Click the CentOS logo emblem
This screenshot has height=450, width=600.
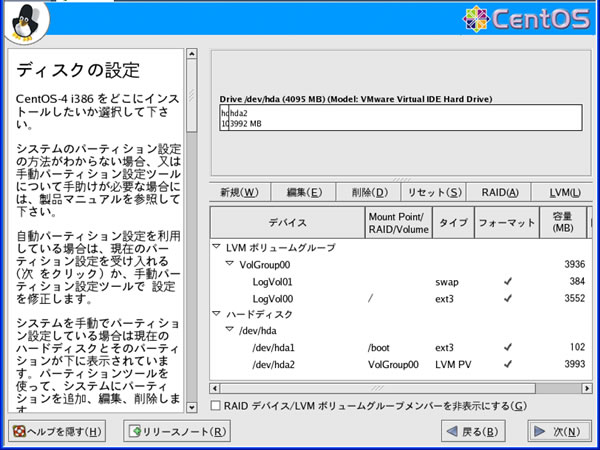[476, 19]
